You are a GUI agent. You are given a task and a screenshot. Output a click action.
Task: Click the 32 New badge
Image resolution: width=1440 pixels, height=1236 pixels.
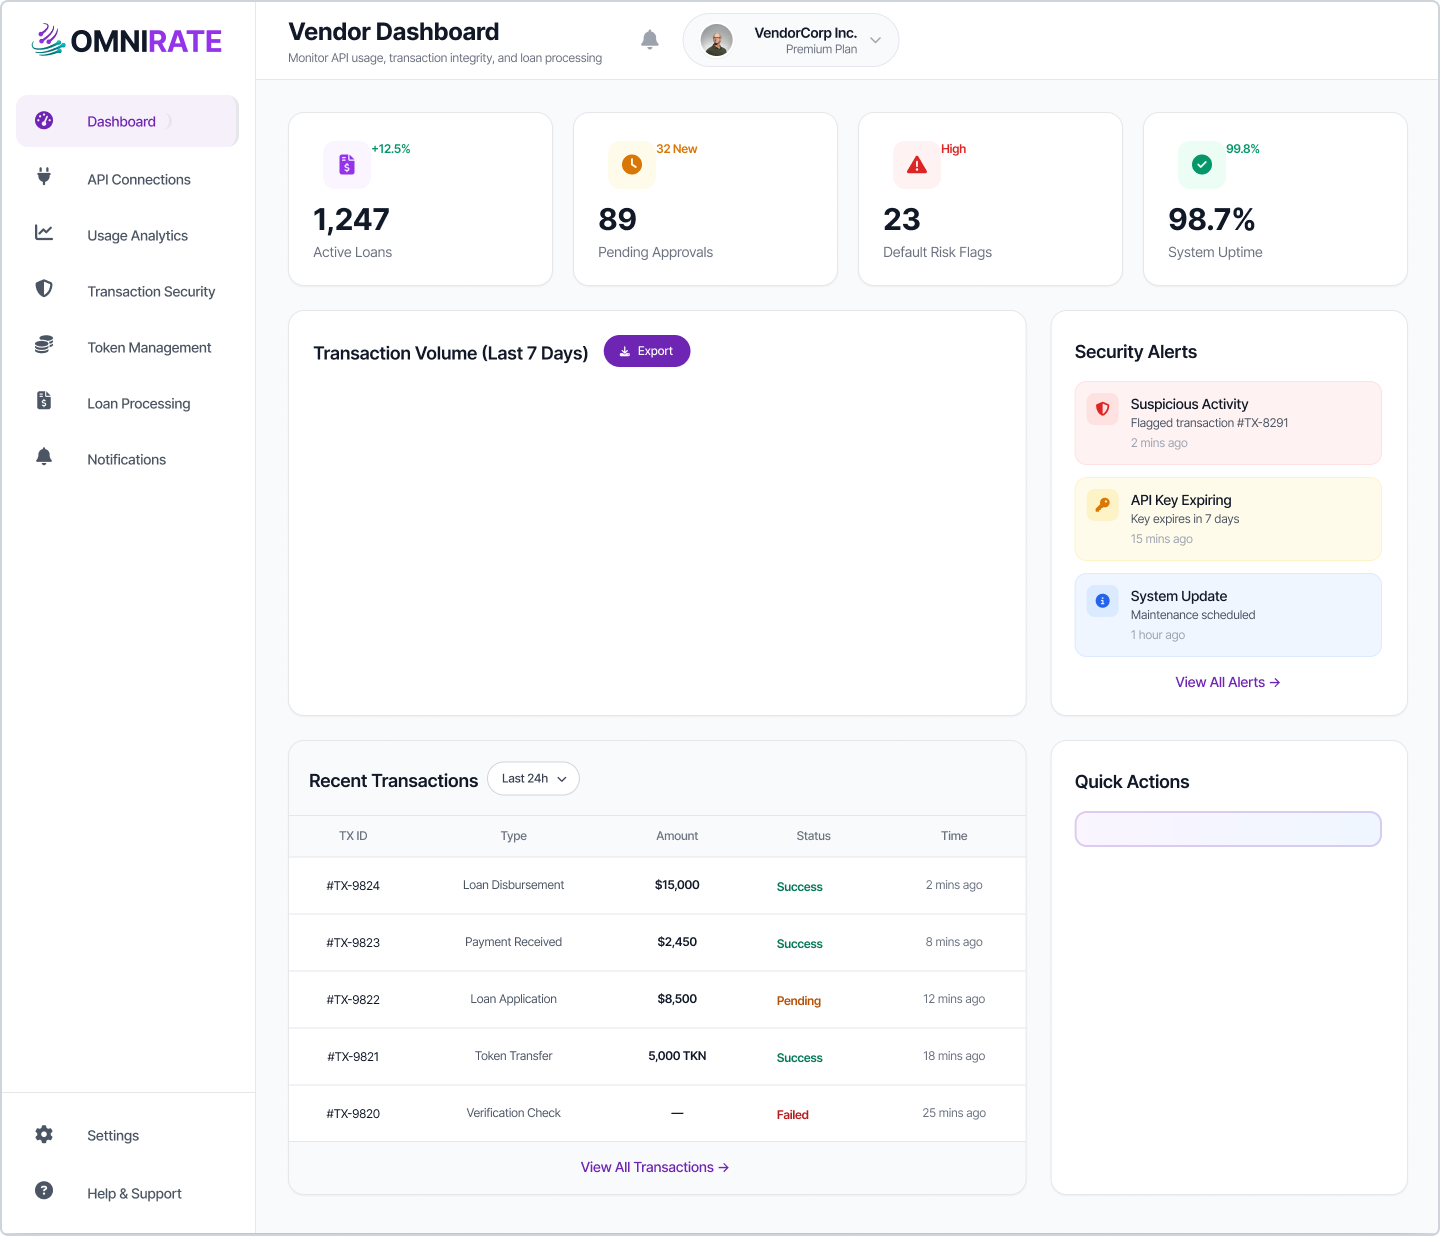677,149
